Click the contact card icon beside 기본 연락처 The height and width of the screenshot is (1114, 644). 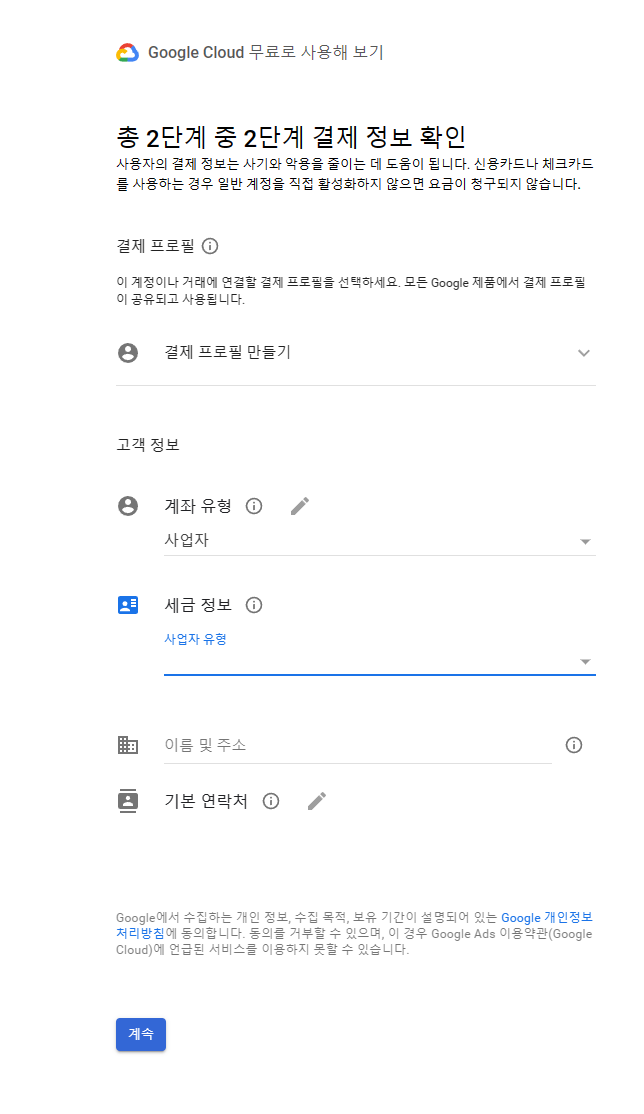(128, 801)
